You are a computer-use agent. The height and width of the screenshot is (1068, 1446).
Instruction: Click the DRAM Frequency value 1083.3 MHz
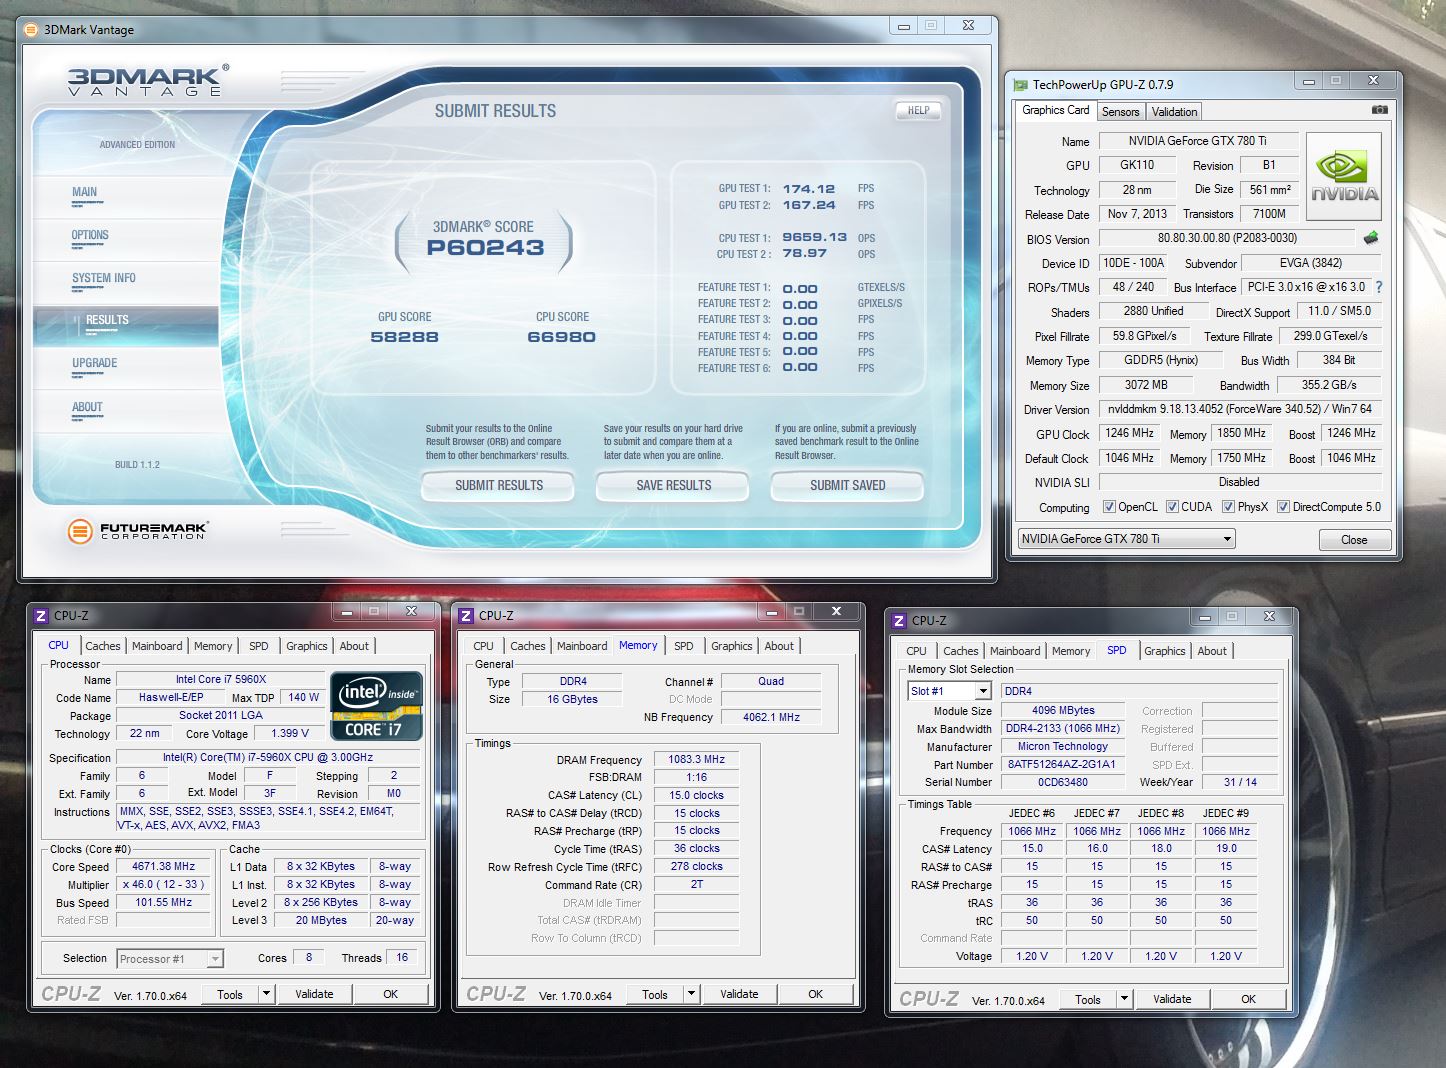tap(696, 760)
